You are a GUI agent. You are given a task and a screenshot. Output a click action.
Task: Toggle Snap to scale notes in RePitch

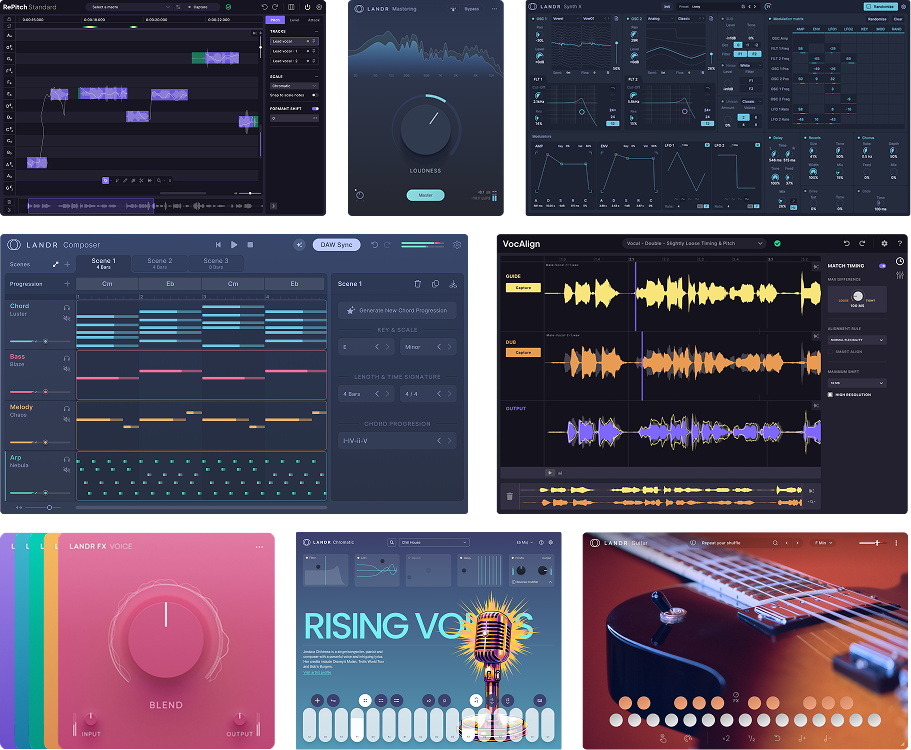pyautogui.click(x=315, y=95)
